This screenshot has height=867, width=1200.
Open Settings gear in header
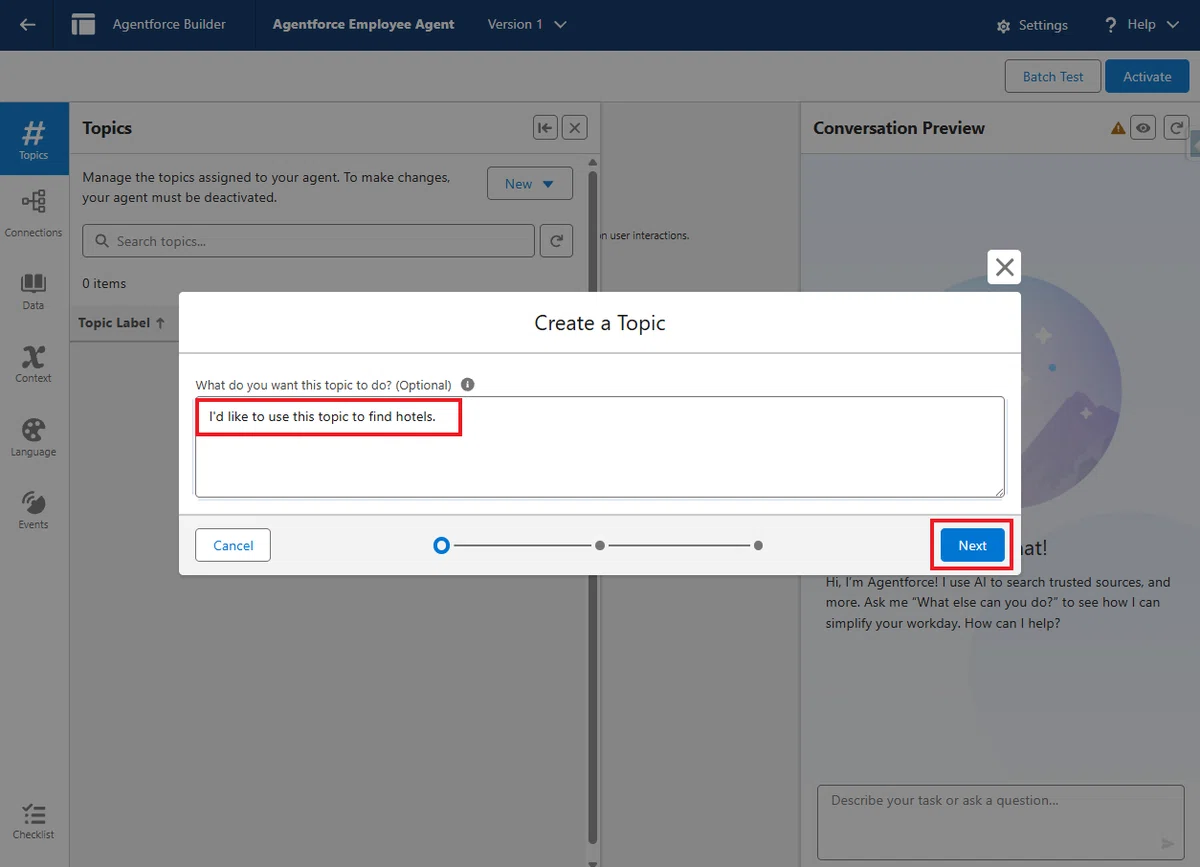click(x=1032, y=25)
